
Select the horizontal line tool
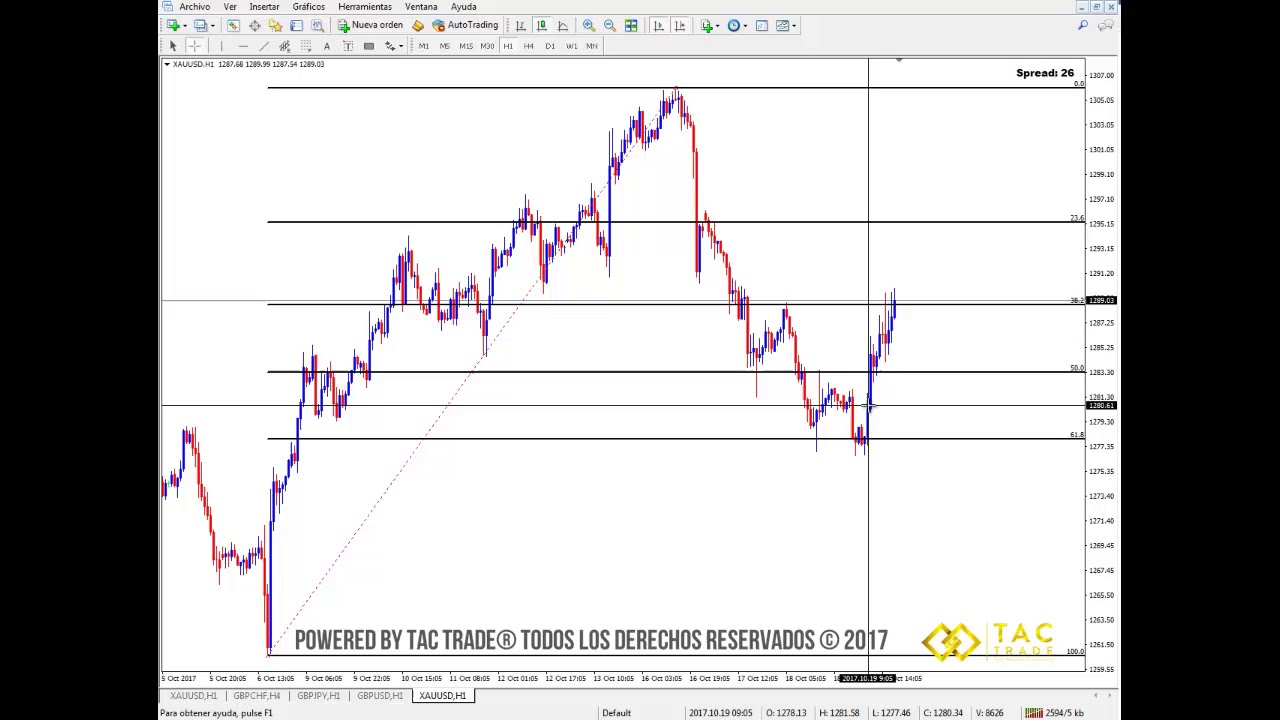[x=243, y=46]
